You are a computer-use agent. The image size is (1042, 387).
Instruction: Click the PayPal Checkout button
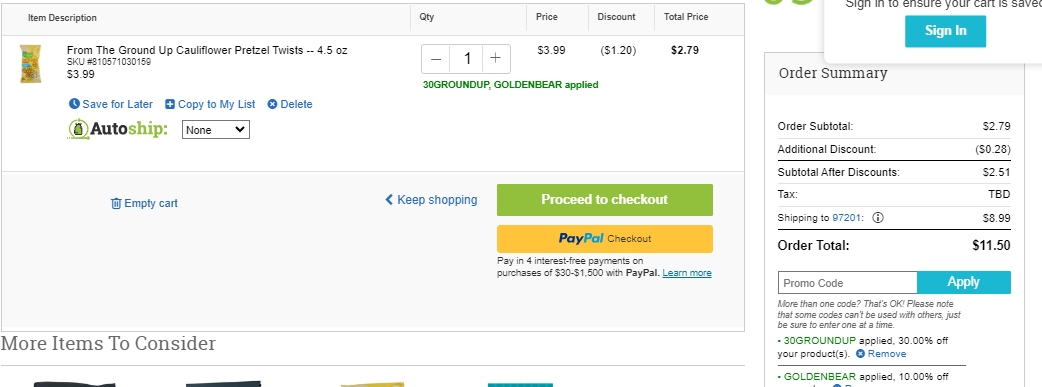[x=605, y=239]
